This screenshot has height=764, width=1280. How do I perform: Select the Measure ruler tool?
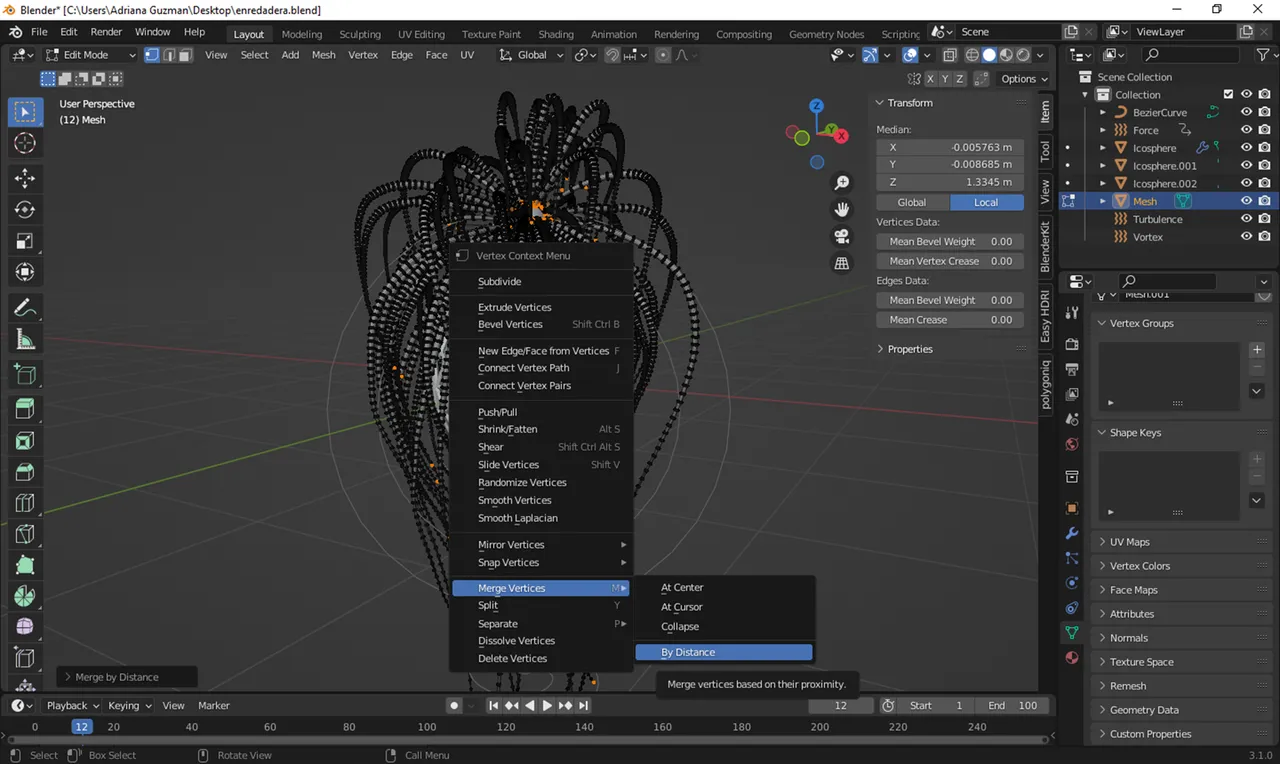point(25,340)
